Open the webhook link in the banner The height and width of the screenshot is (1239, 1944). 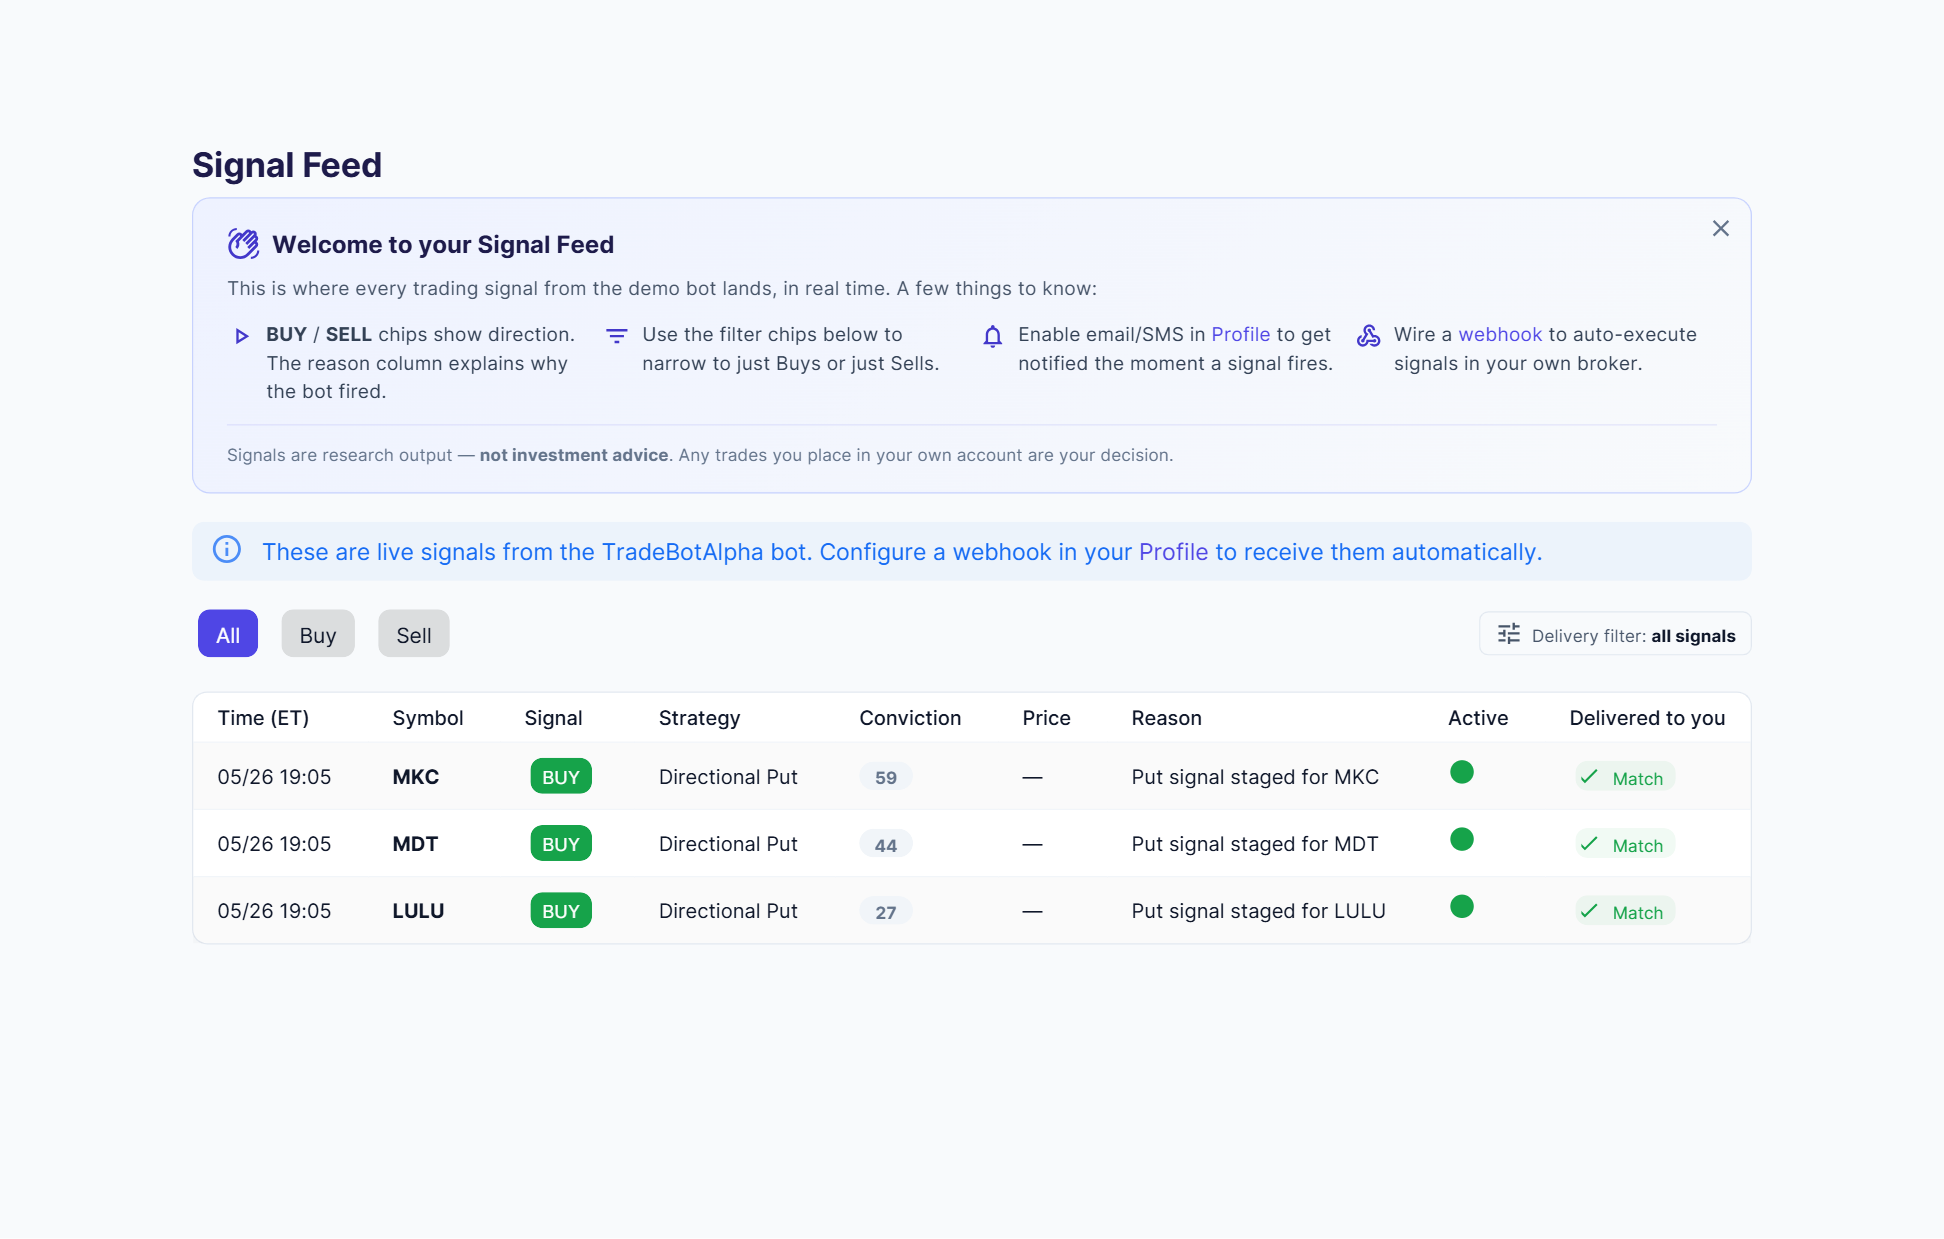(1500, 335)
